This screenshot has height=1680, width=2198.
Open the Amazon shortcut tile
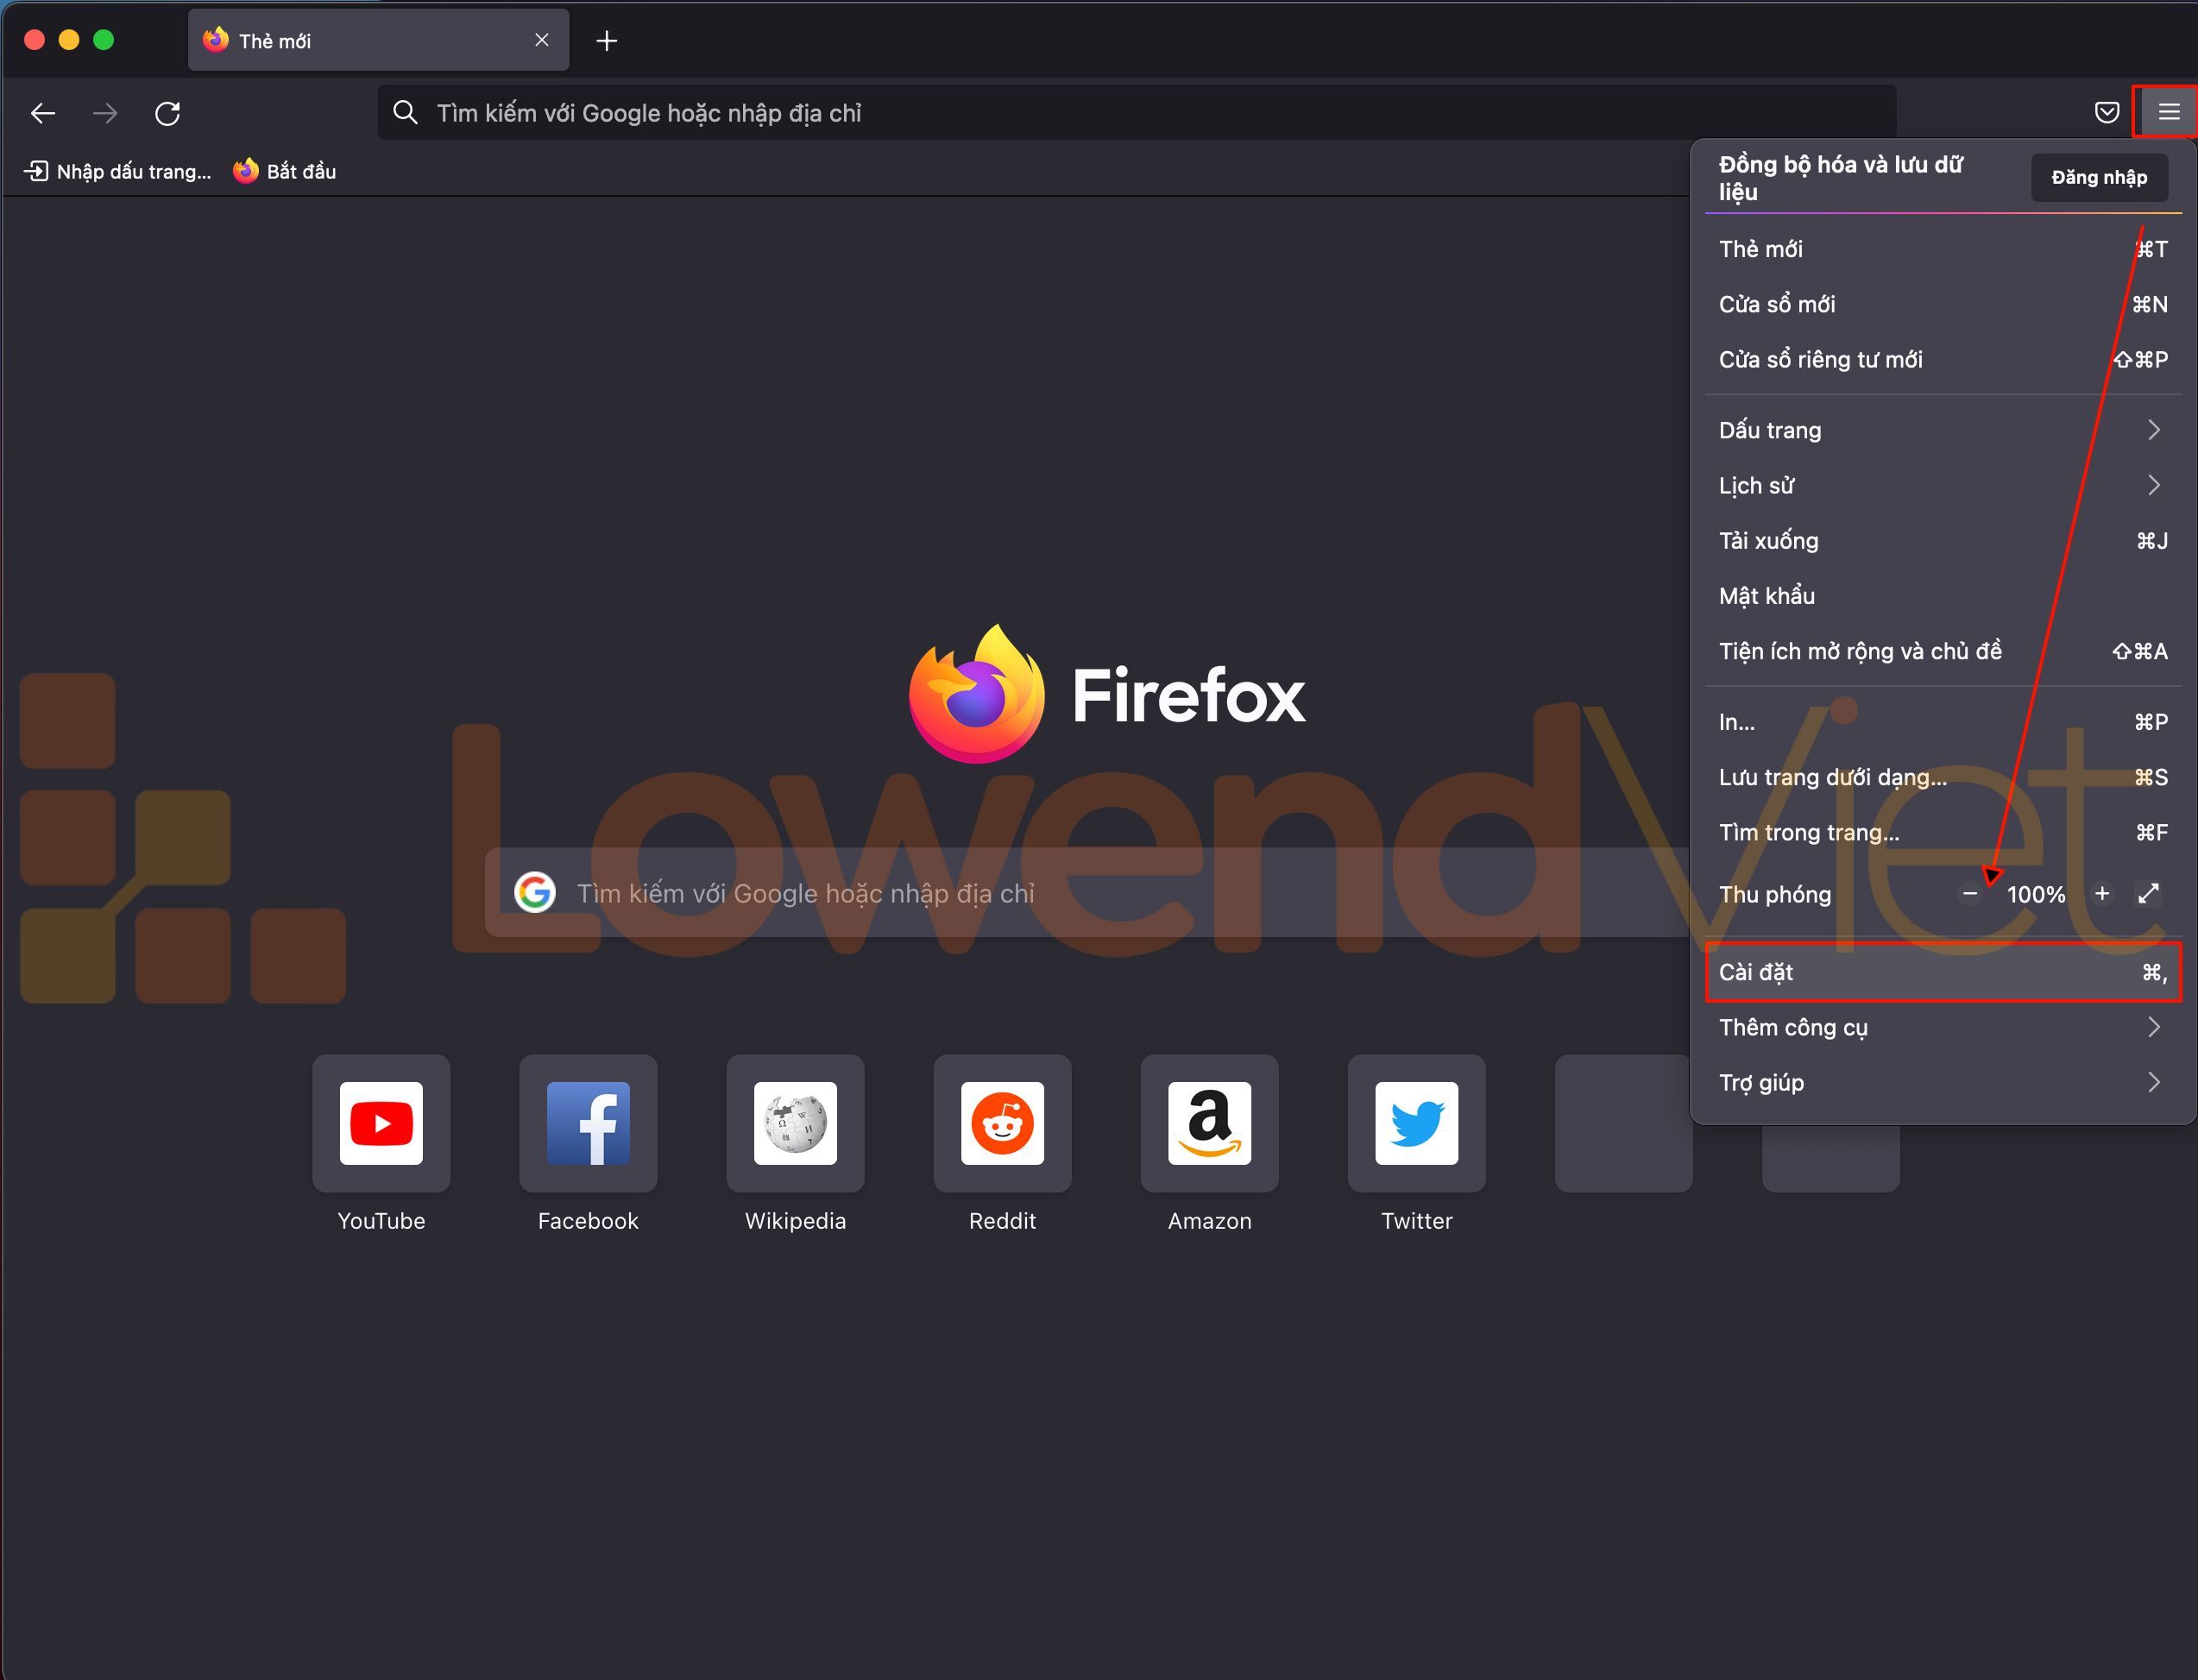tap(1210, 1123)
